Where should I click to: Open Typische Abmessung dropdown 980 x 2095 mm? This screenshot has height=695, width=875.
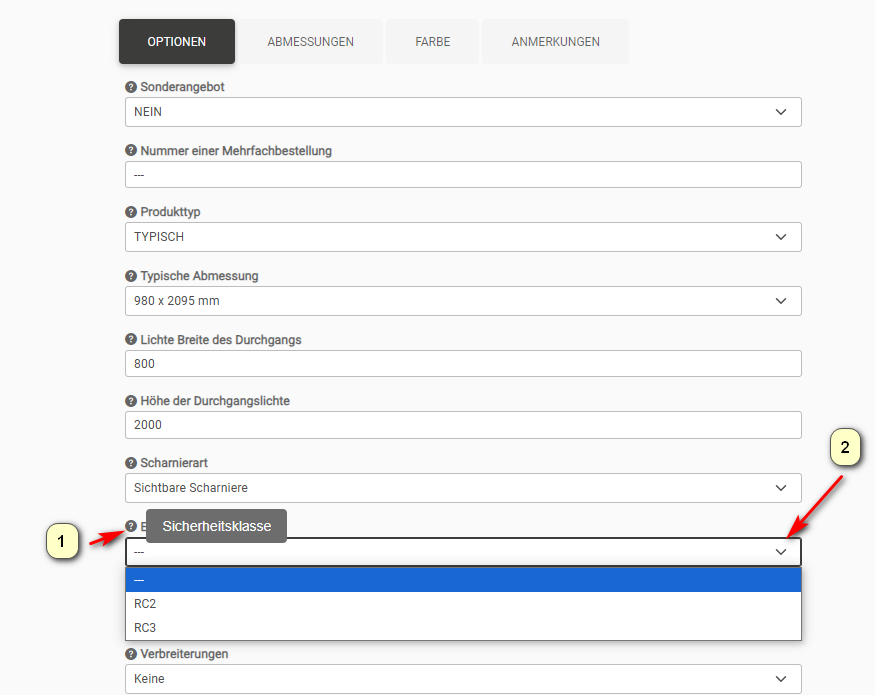tap(463, 301)
